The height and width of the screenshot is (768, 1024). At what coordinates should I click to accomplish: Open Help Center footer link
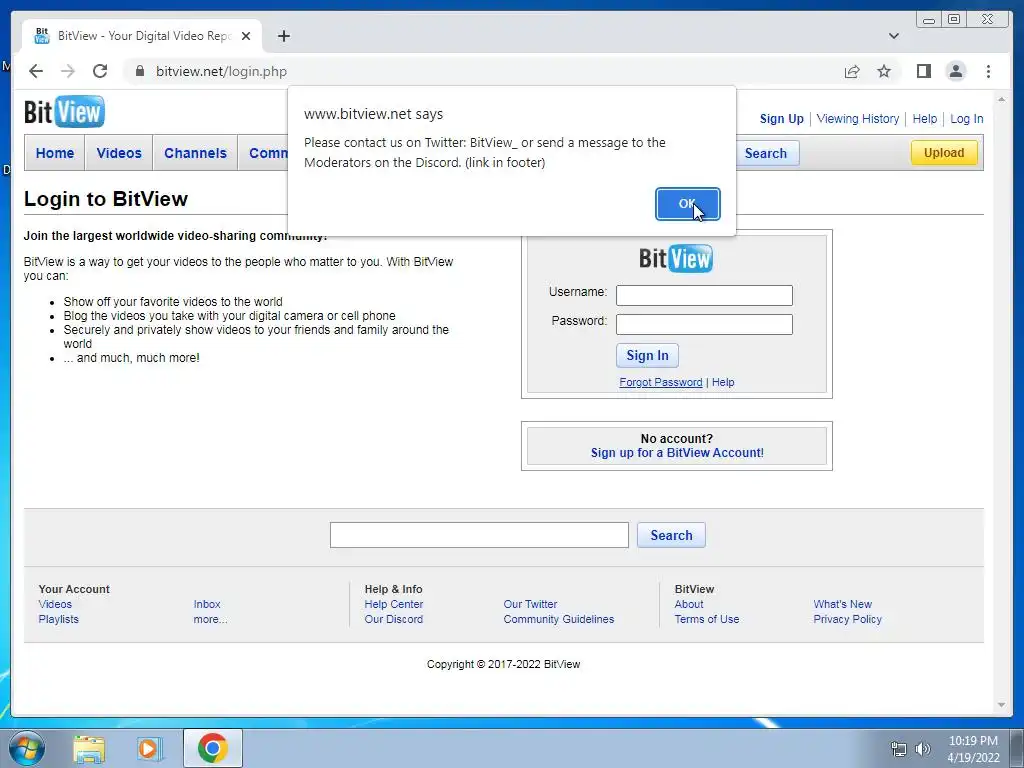(x=394, y=604)
